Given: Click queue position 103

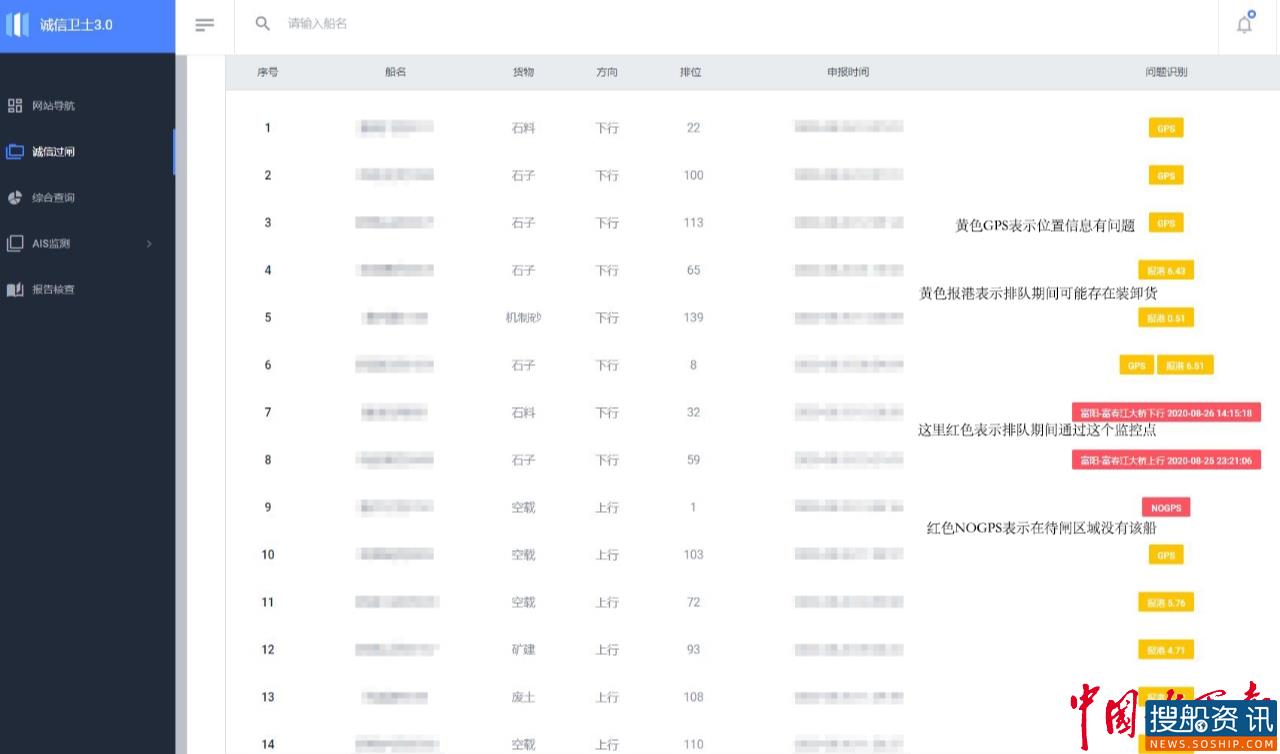Looking at the screenshot, I should coord(694,555).
